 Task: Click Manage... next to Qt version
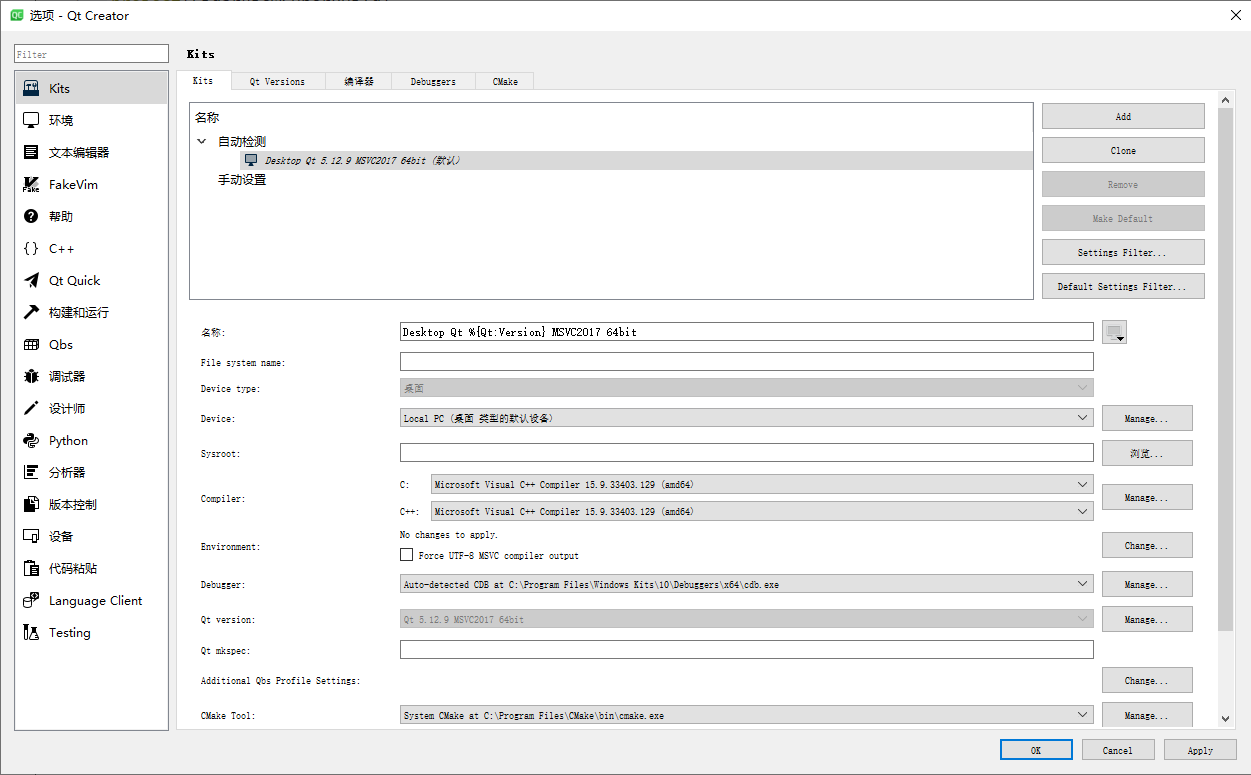(1147, 619)
